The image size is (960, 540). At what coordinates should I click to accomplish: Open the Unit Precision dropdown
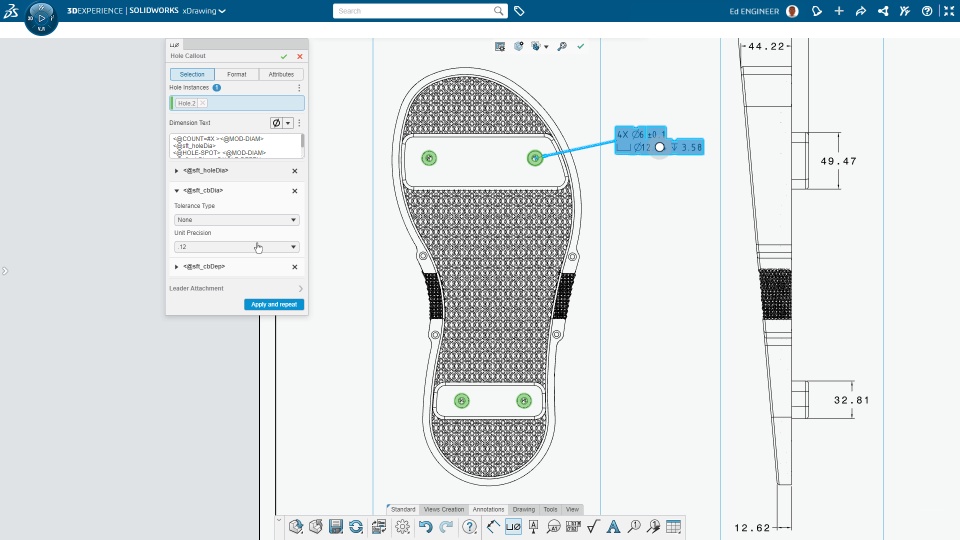click(236, 247)
